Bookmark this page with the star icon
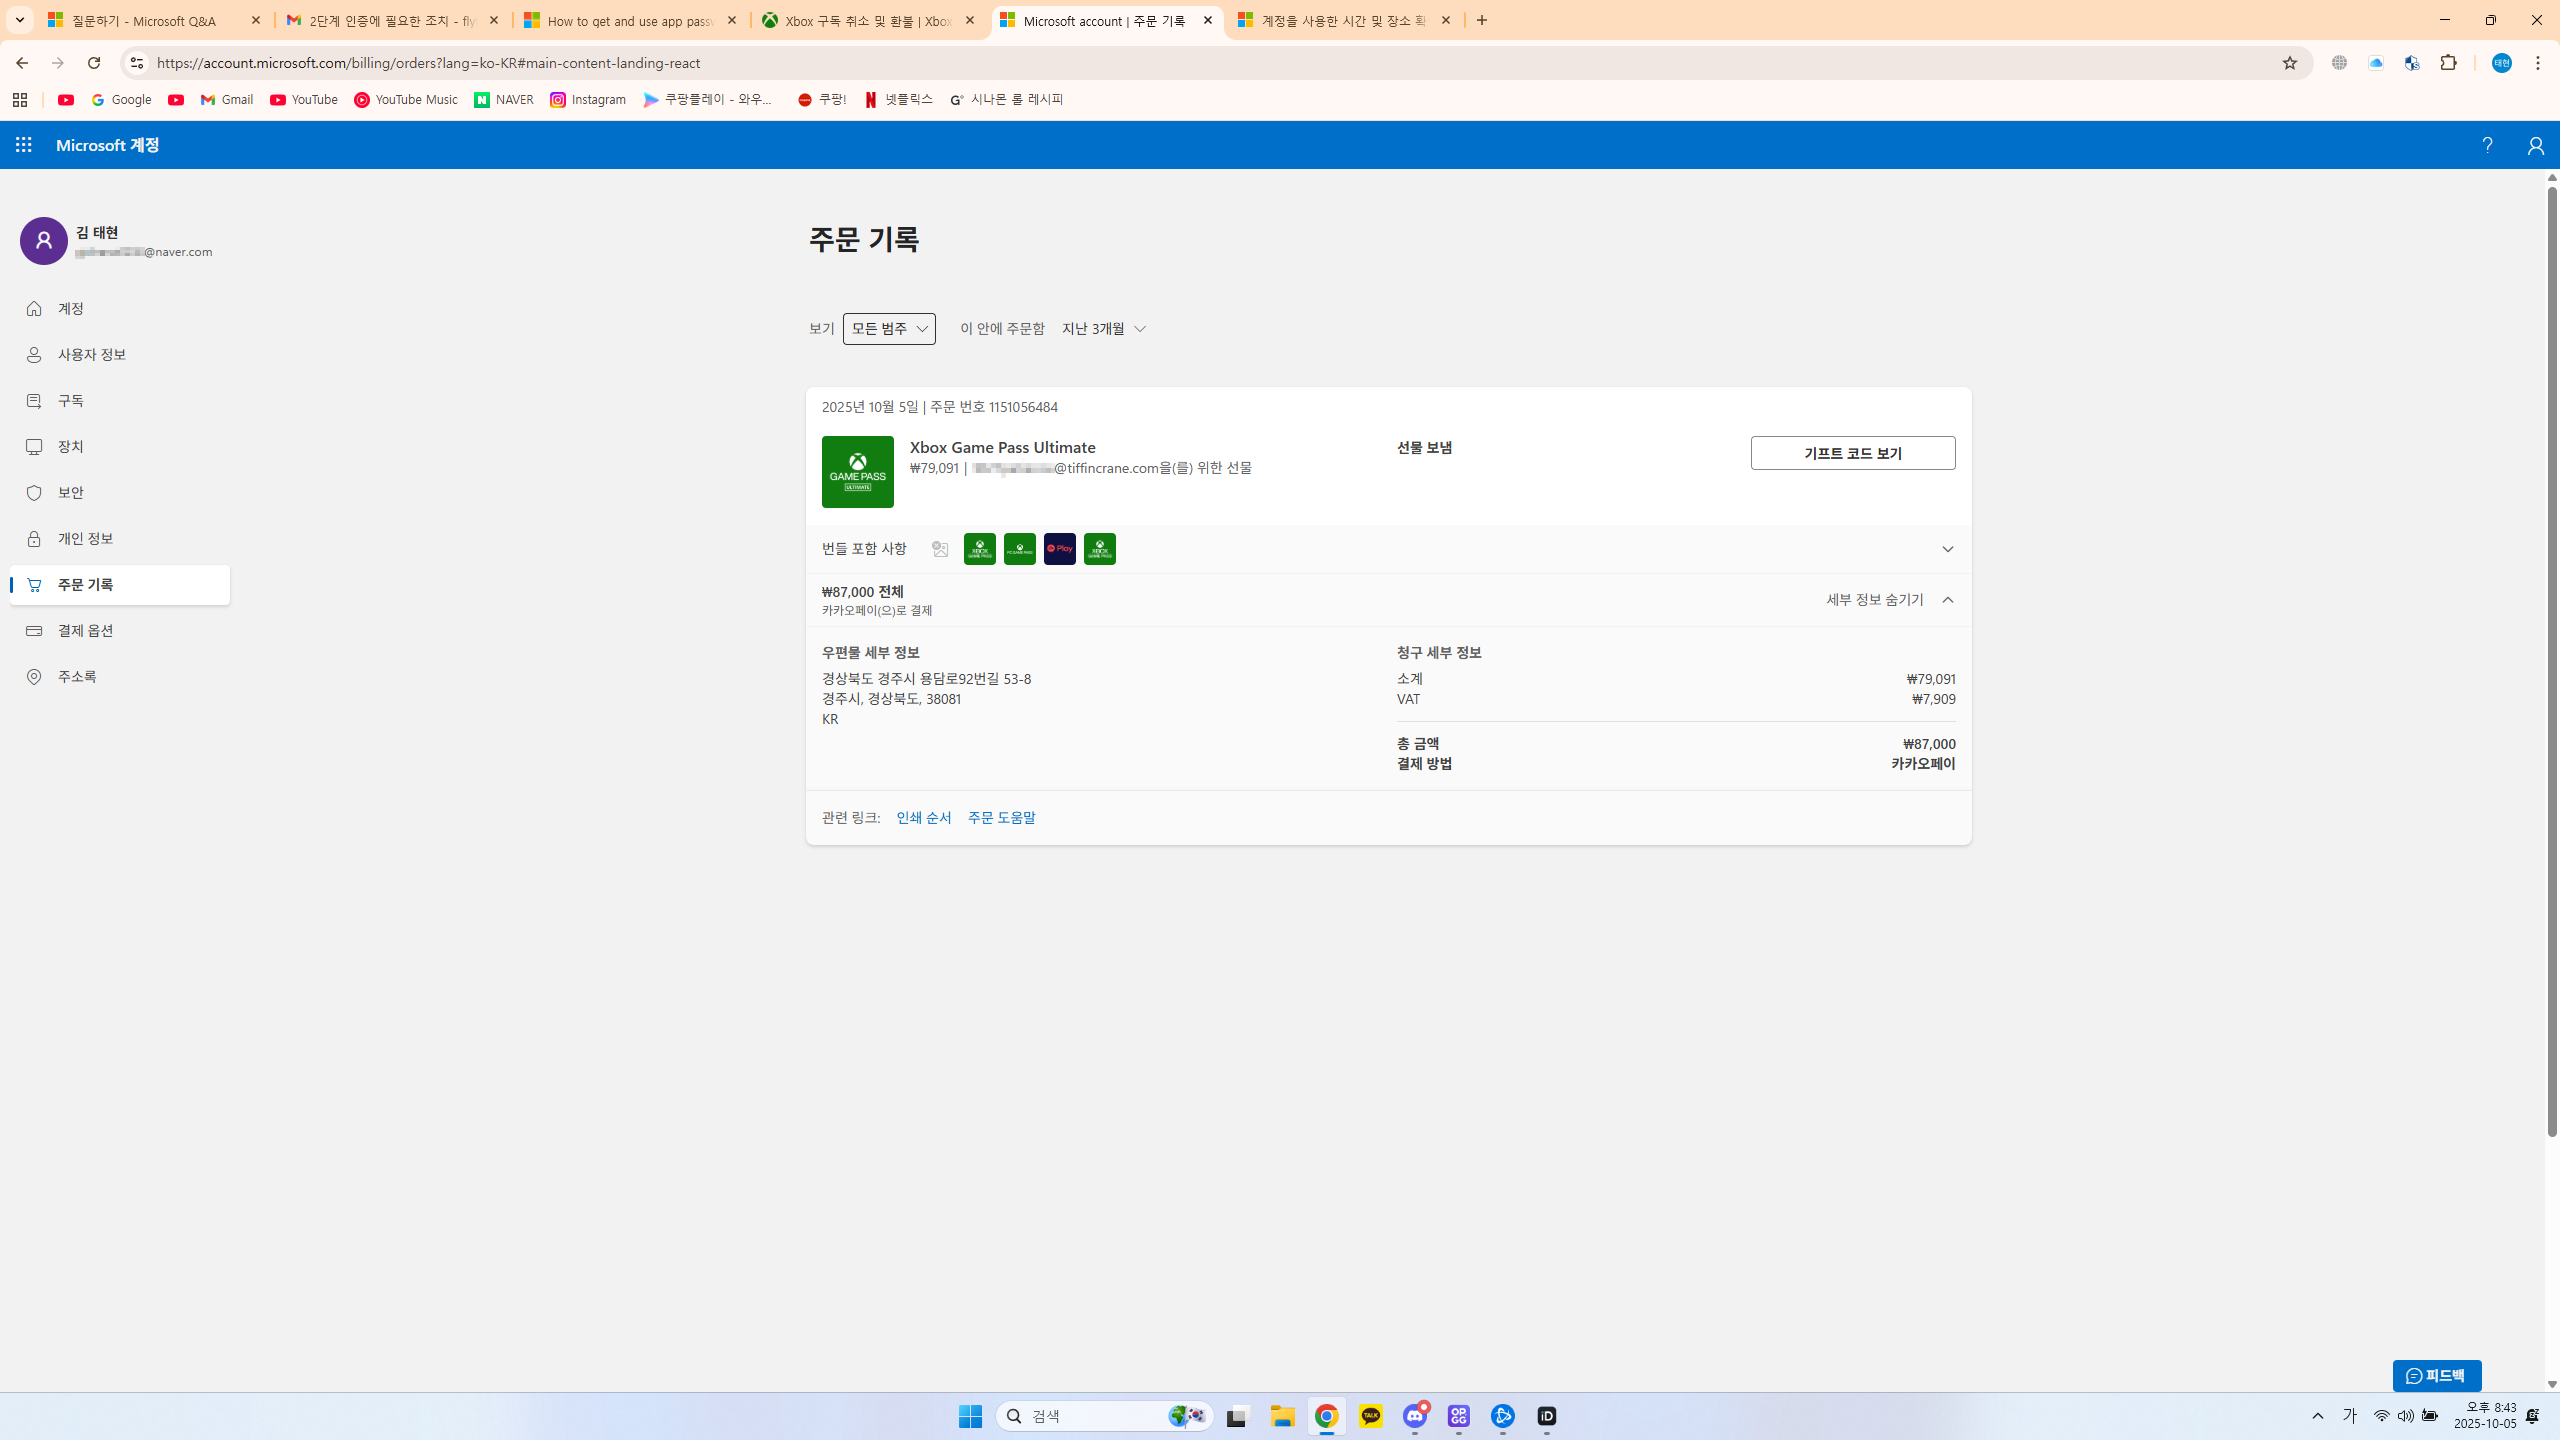2560x1440 pixels. tap(2290, 63)
